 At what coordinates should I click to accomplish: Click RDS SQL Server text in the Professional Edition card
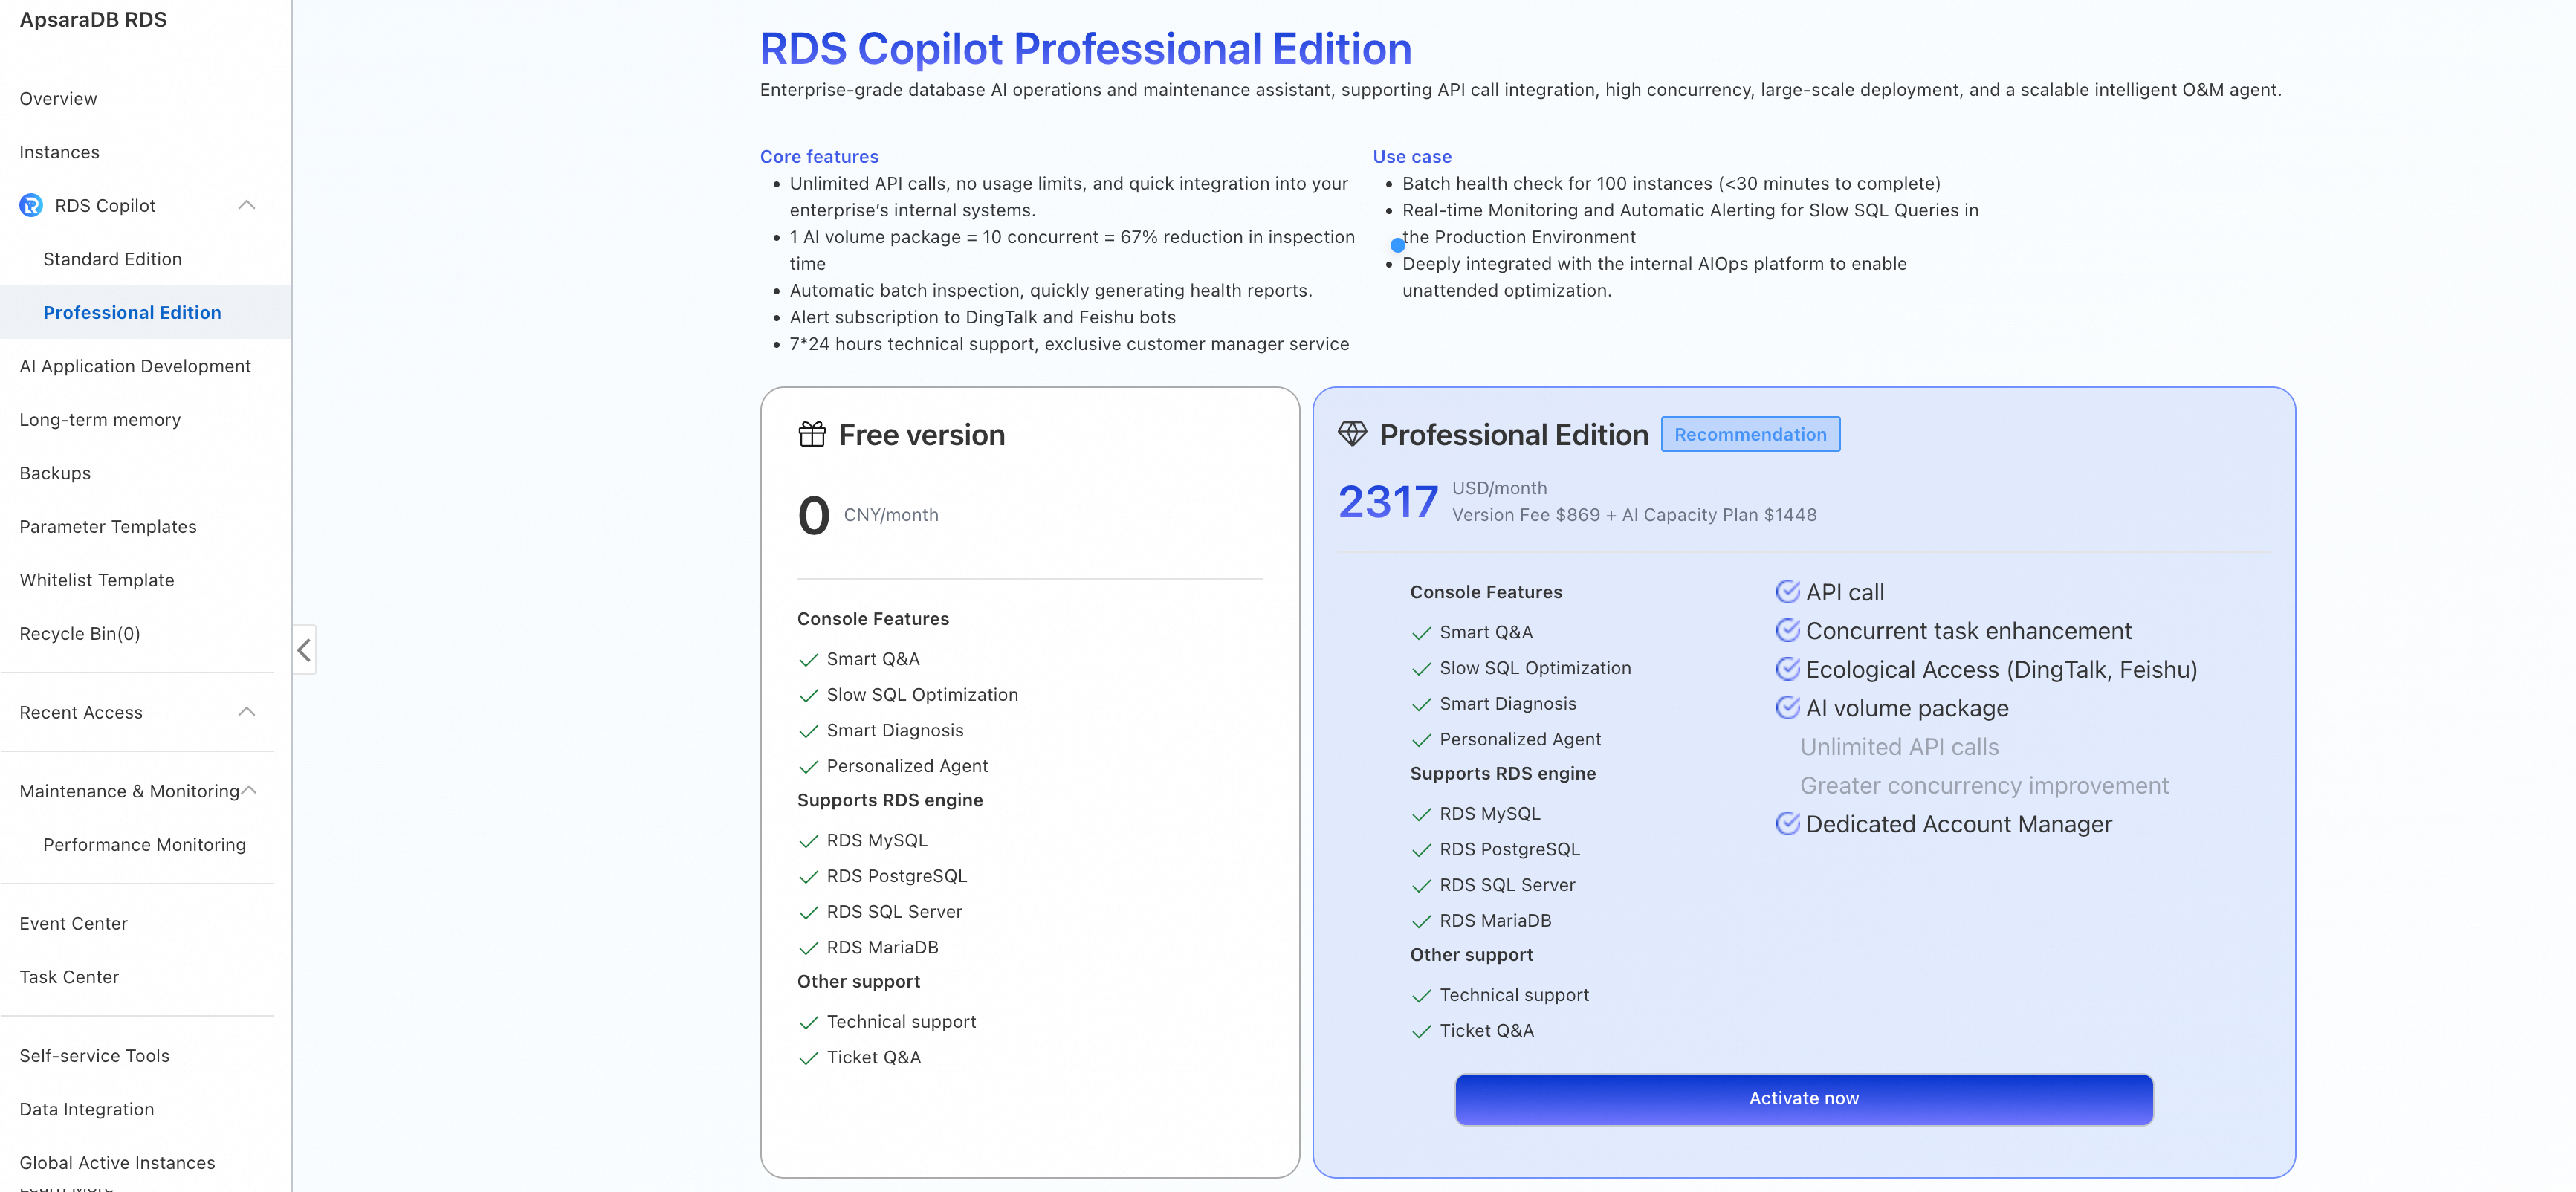1507,885
